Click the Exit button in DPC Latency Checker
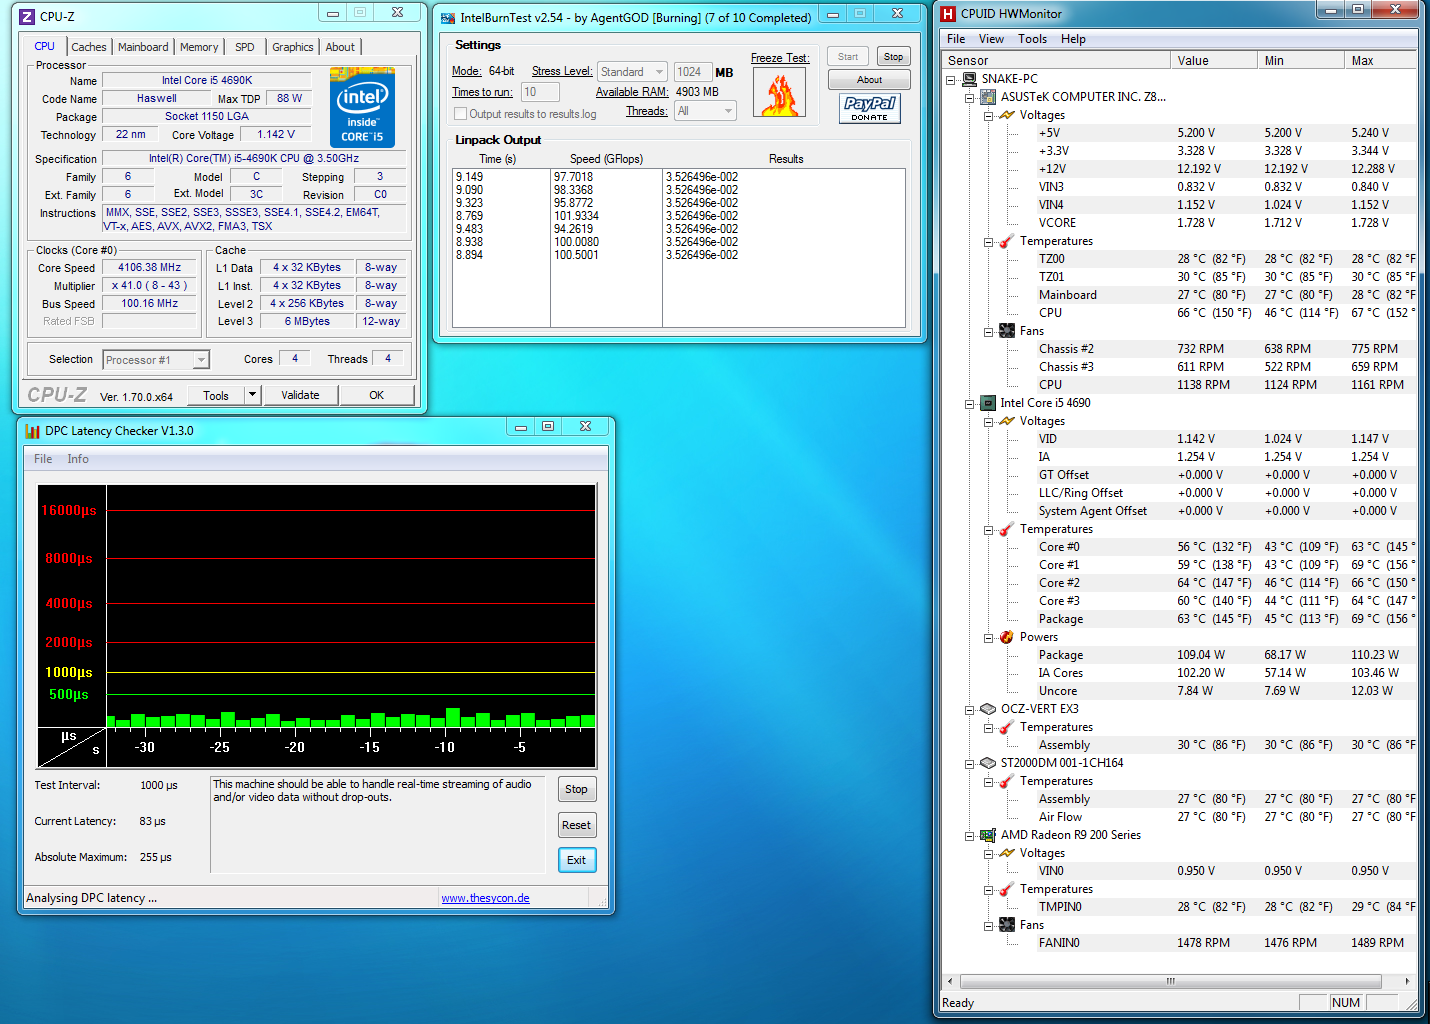This screenshot has width=1430, height=1024. tap(577, 860)
